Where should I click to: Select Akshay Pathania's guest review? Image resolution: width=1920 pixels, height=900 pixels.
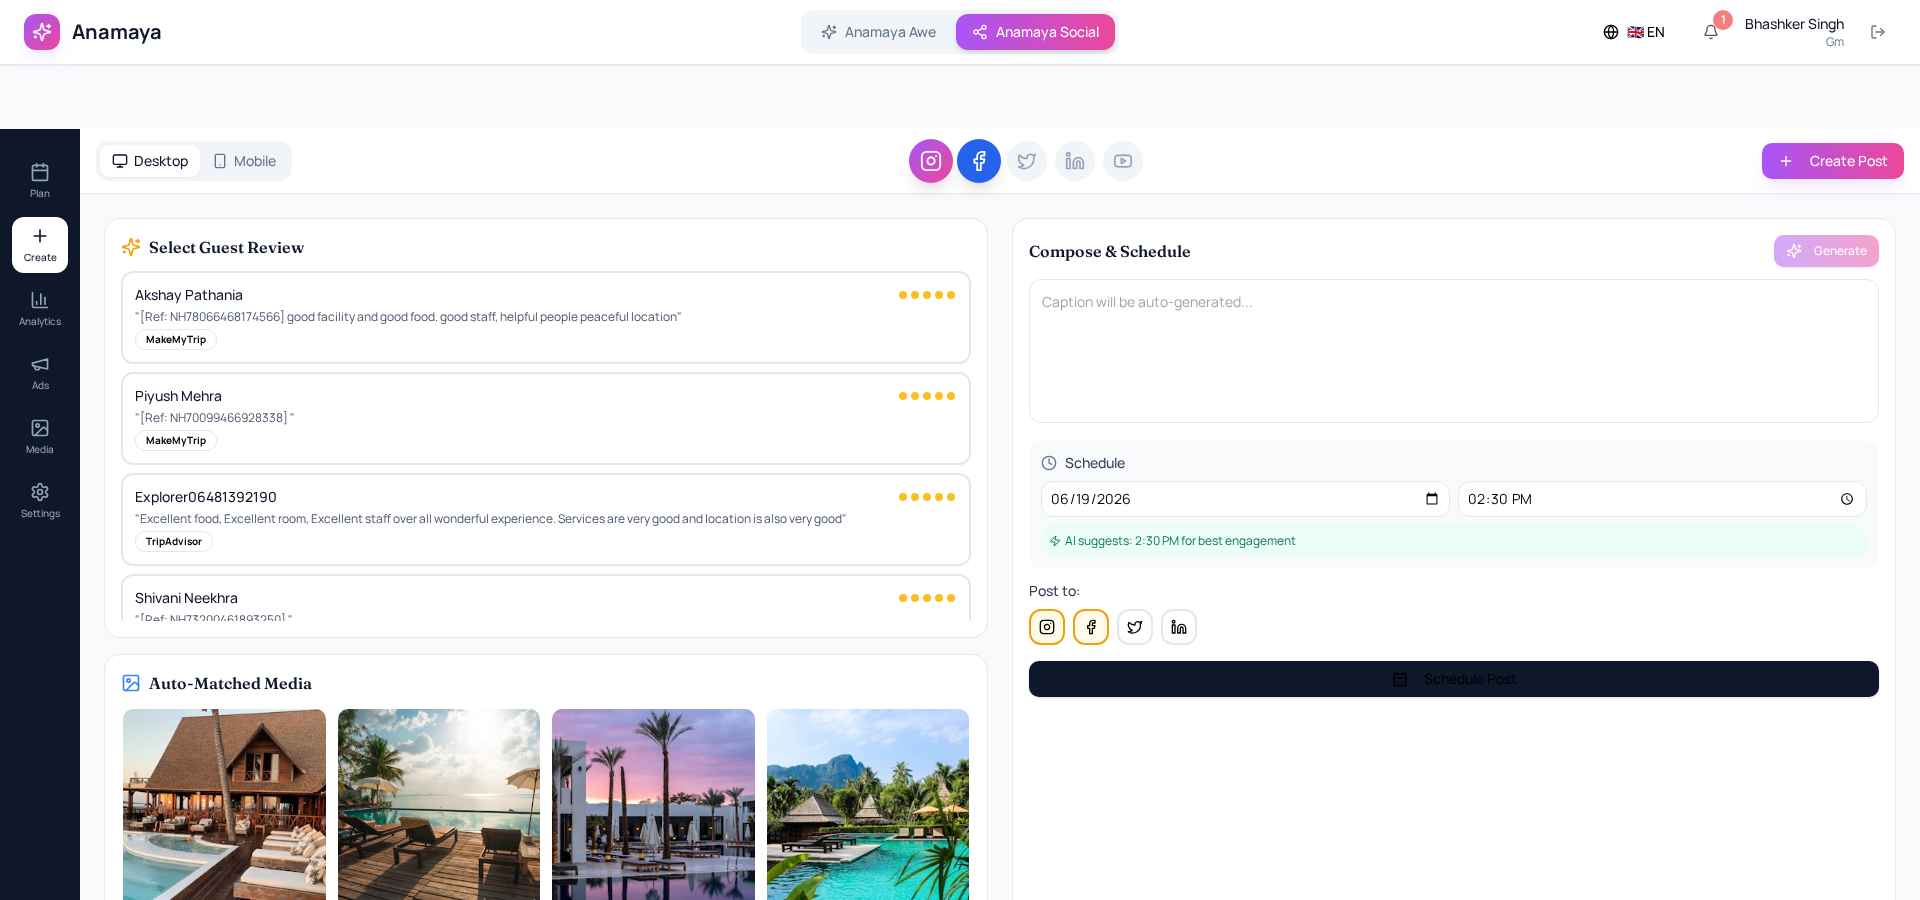point(546,317)
